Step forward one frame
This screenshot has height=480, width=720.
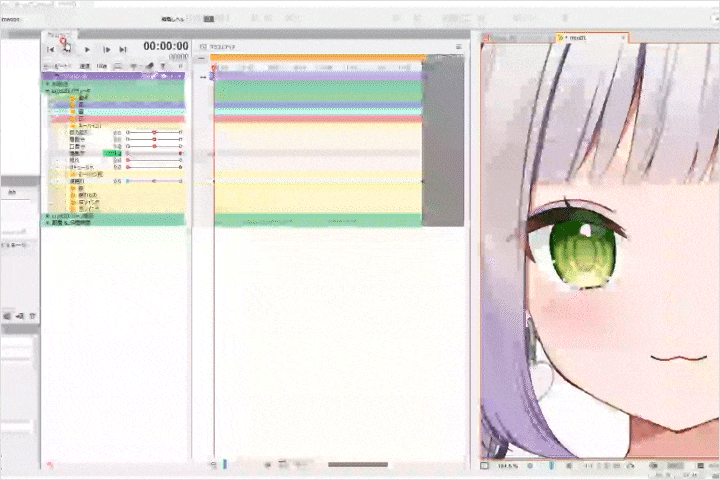(107, 49)
